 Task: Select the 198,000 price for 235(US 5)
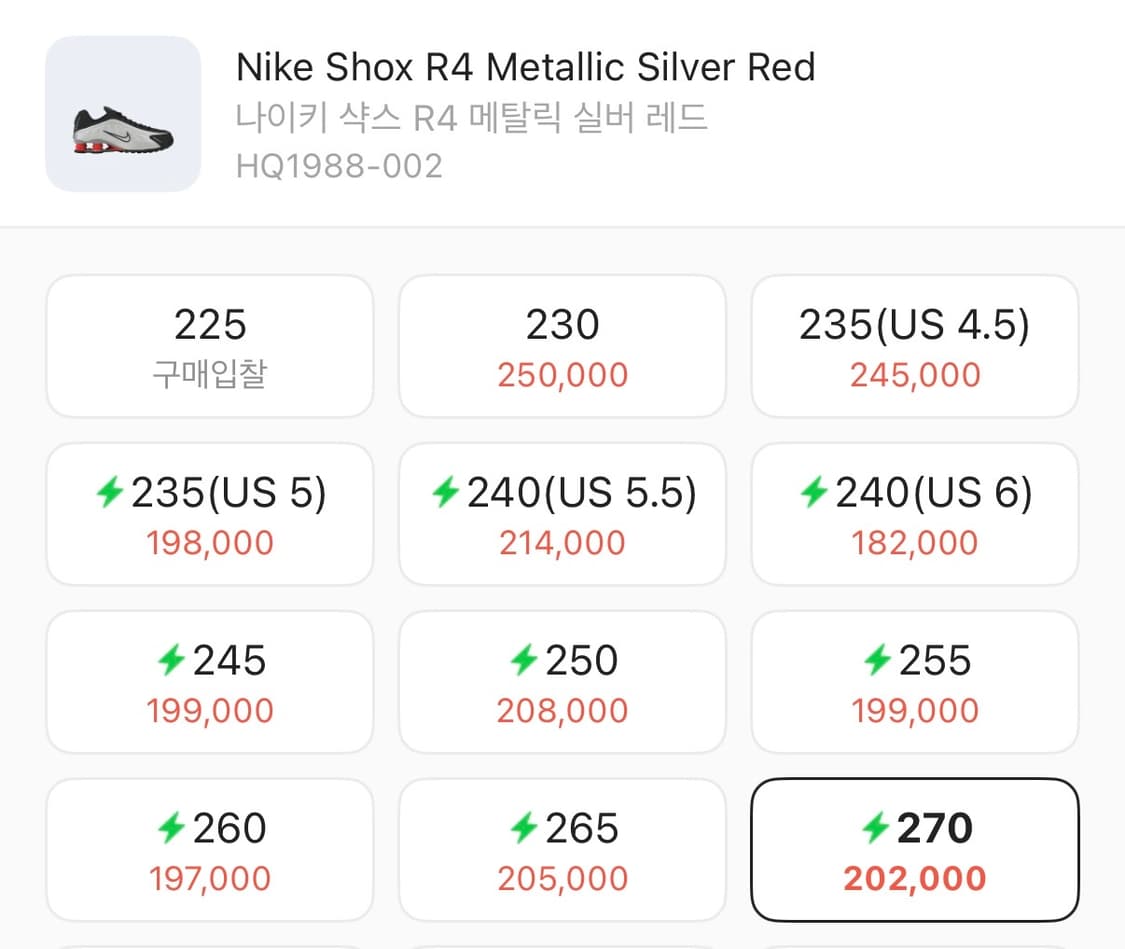tap(210, 543)
